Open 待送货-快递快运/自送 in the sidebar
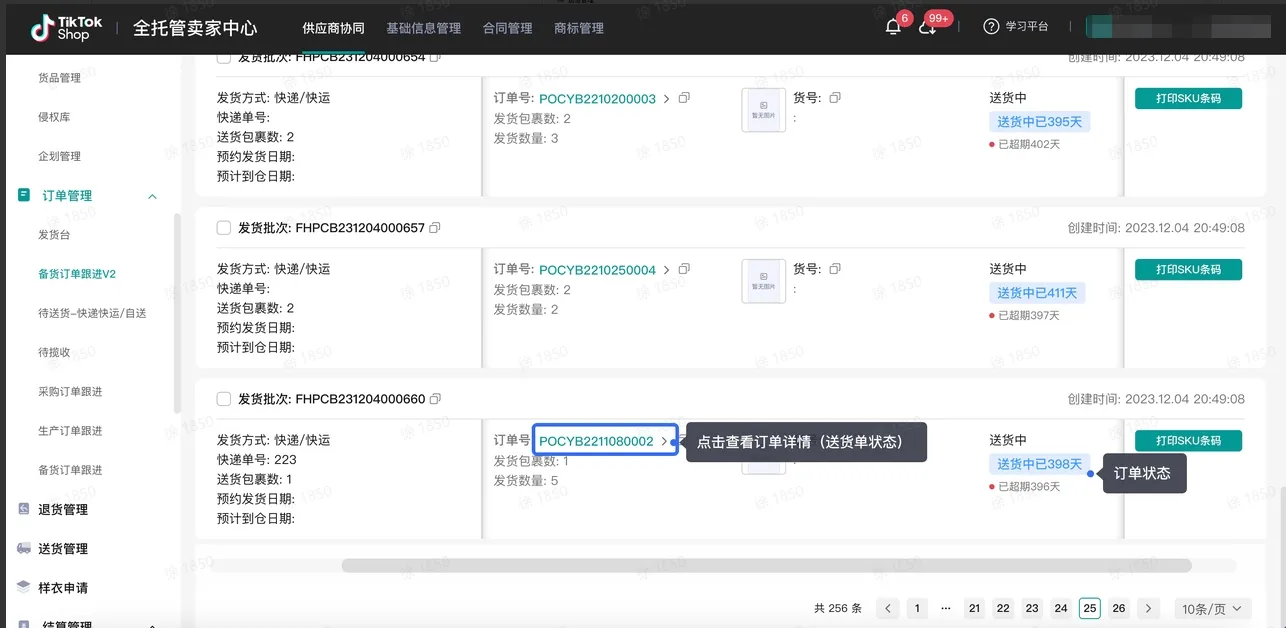 92,313
